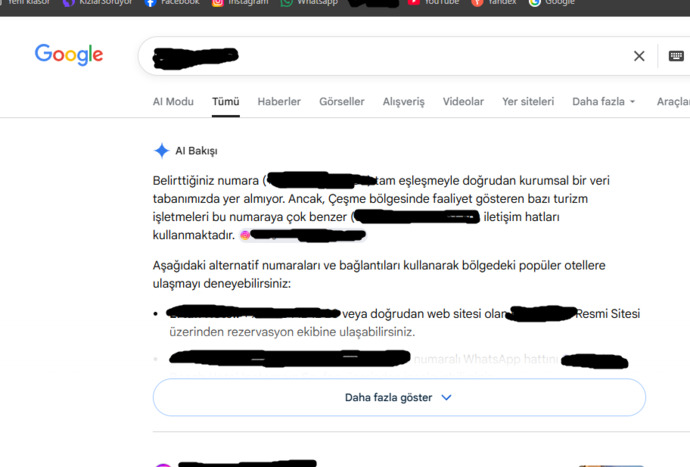This screenshot has height=467, width=690.
Task: Open the Araçlar search tools
Action: [673, 102]
